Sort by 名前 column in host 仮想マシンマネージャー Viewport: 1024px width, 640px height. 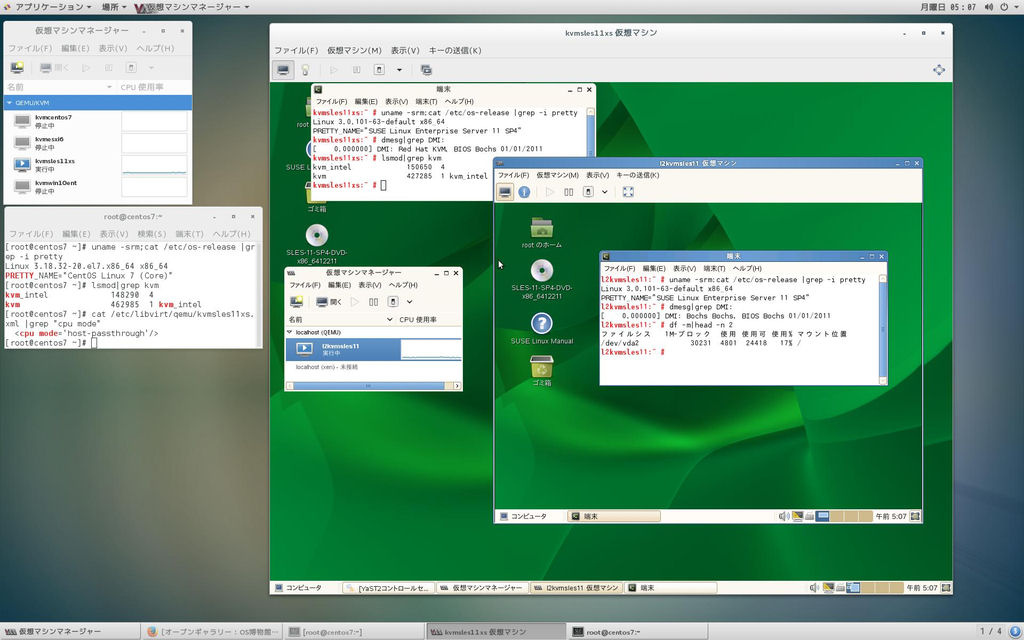[x=59, y=87]
